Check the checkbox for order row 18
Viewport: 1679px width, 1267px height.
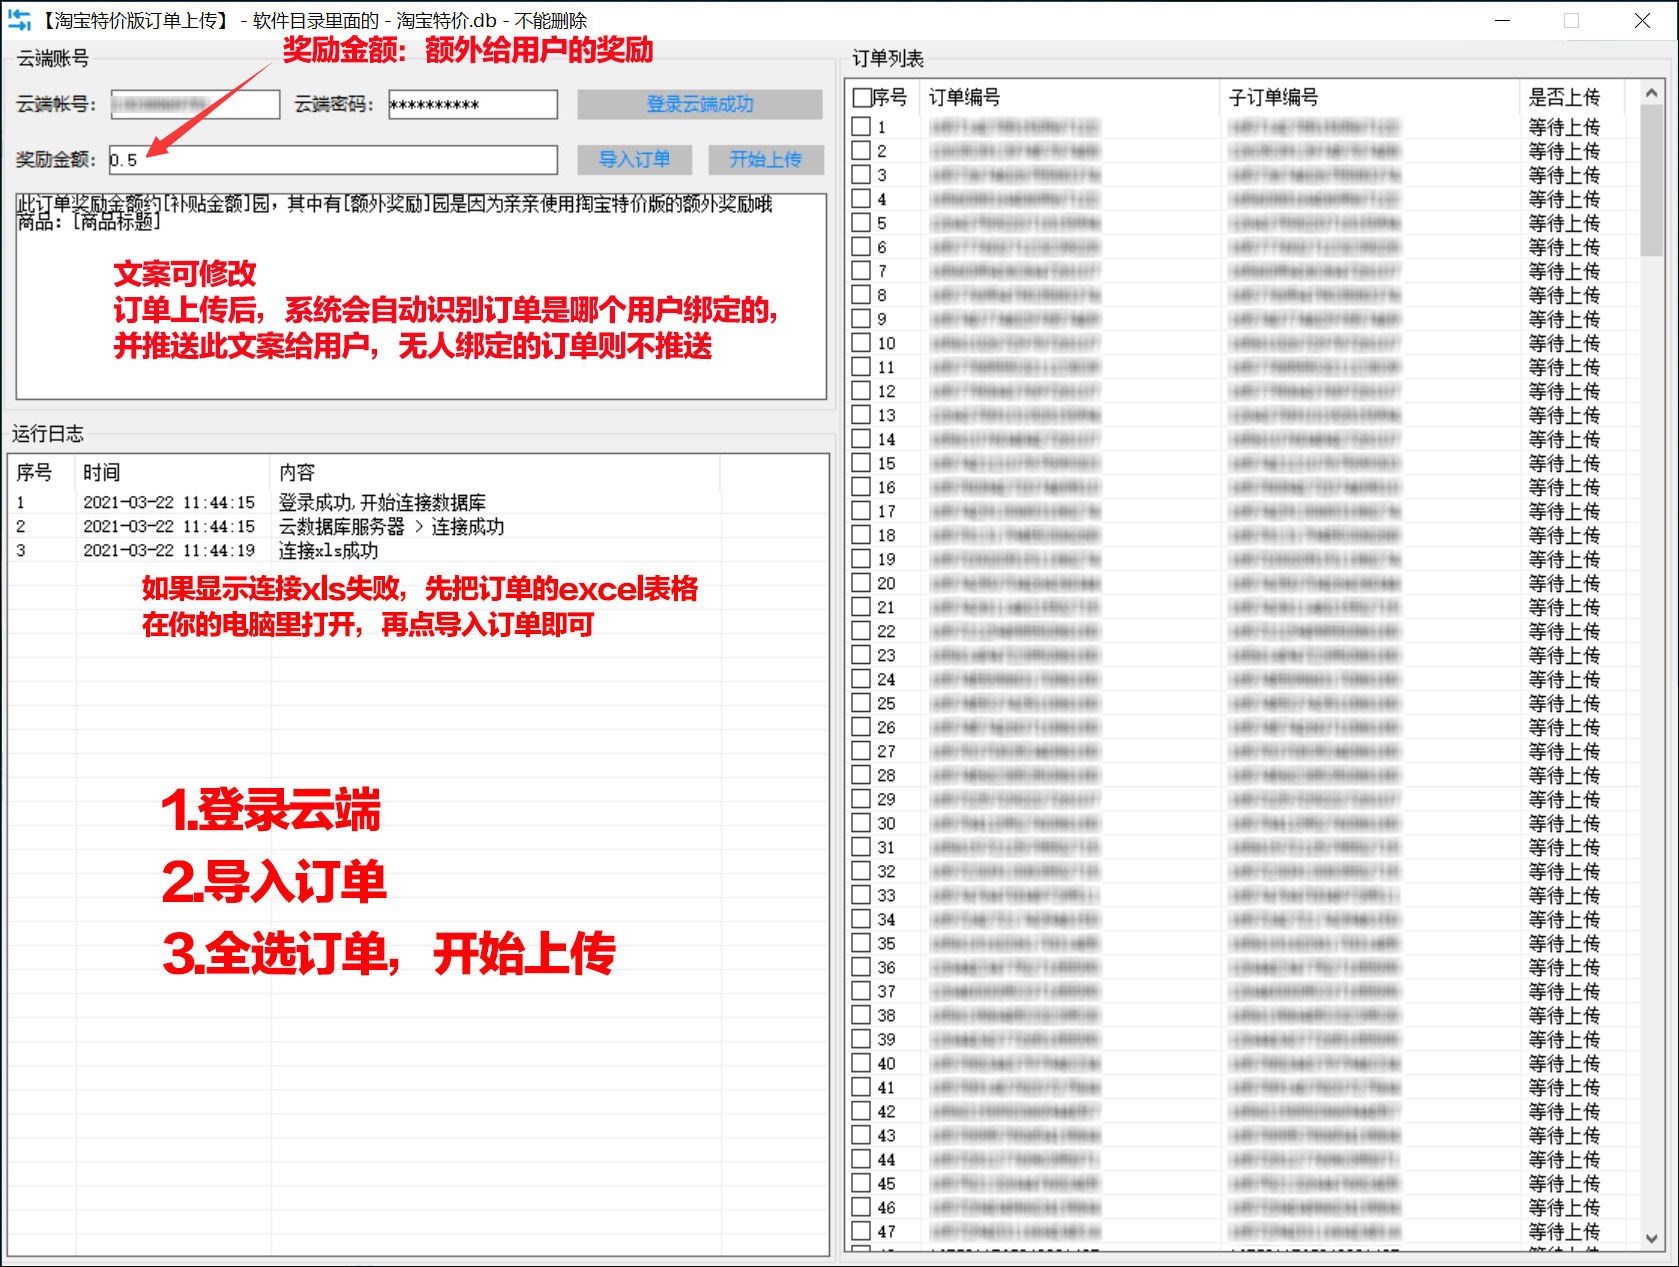[x=861, y=535]
